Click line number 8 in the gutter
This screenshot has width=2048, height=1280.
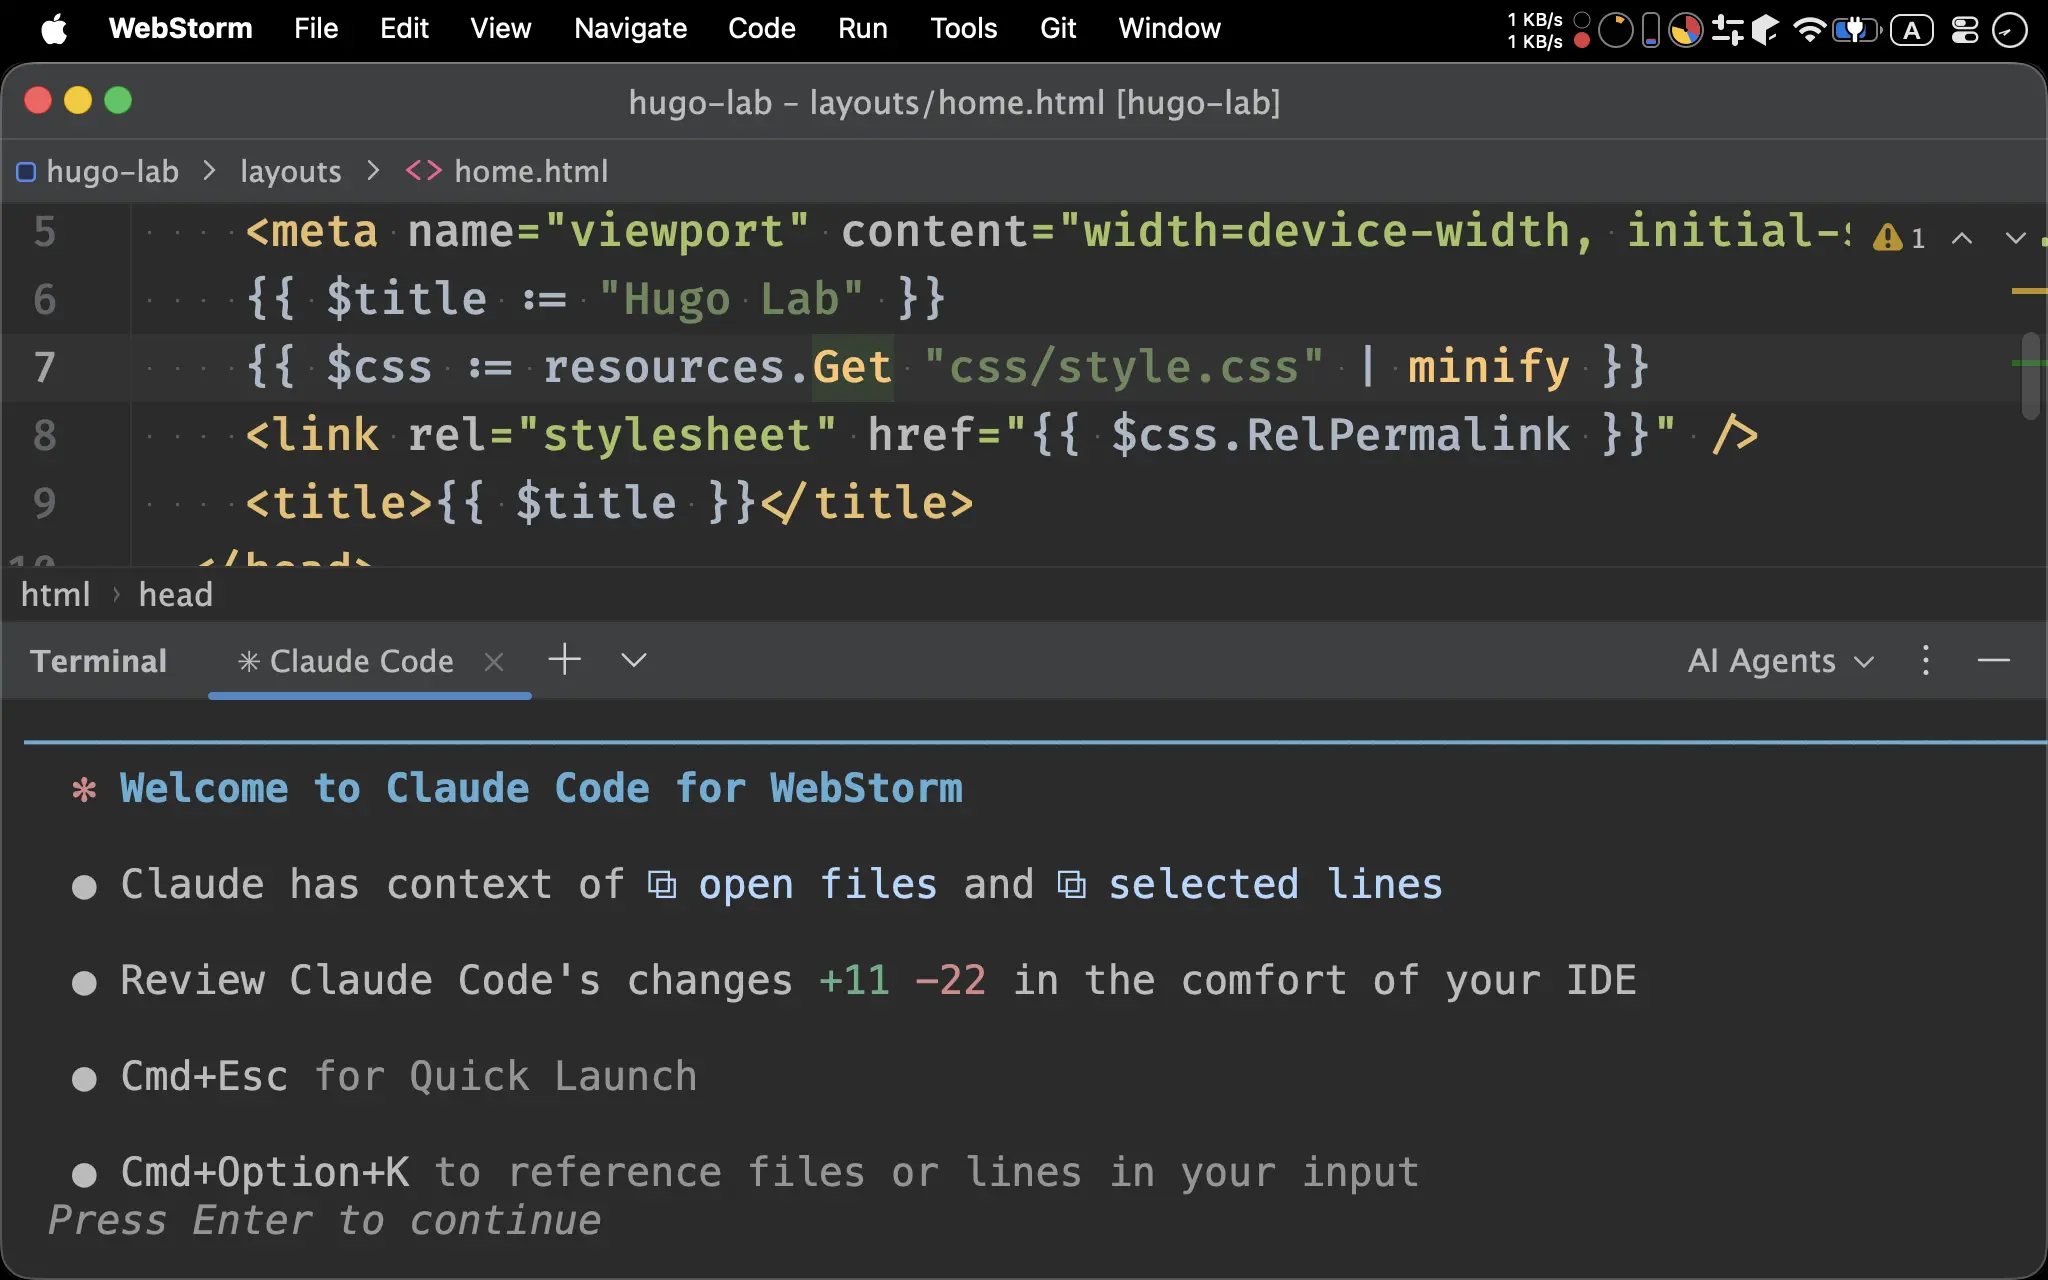point(45,435)
